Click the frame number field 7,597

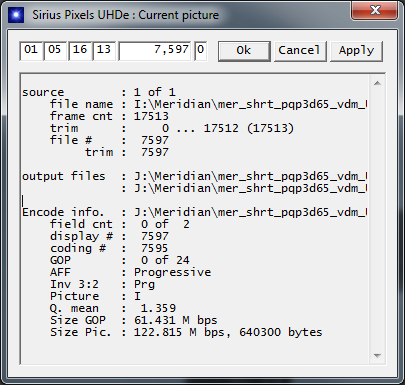(155, 51)
